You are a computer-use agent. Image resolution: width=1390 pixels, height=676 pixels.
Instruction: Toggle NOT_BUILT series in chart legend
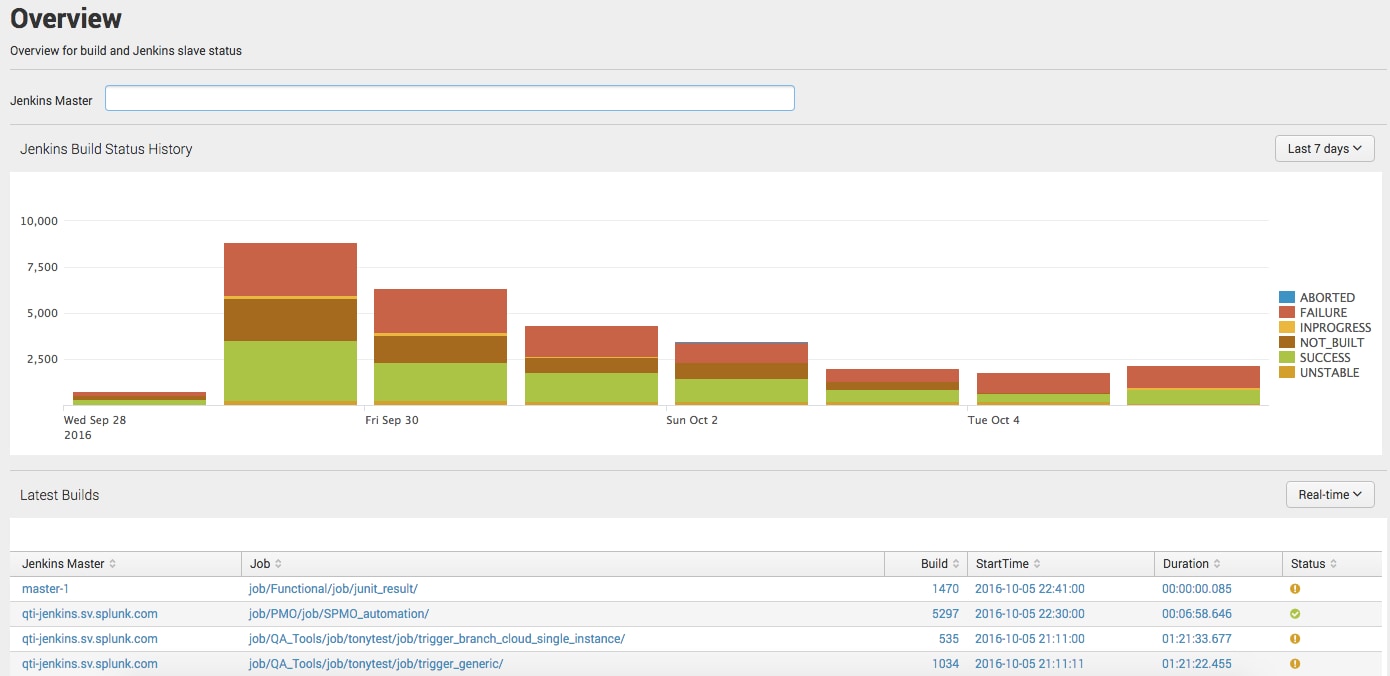[1331, 343]
